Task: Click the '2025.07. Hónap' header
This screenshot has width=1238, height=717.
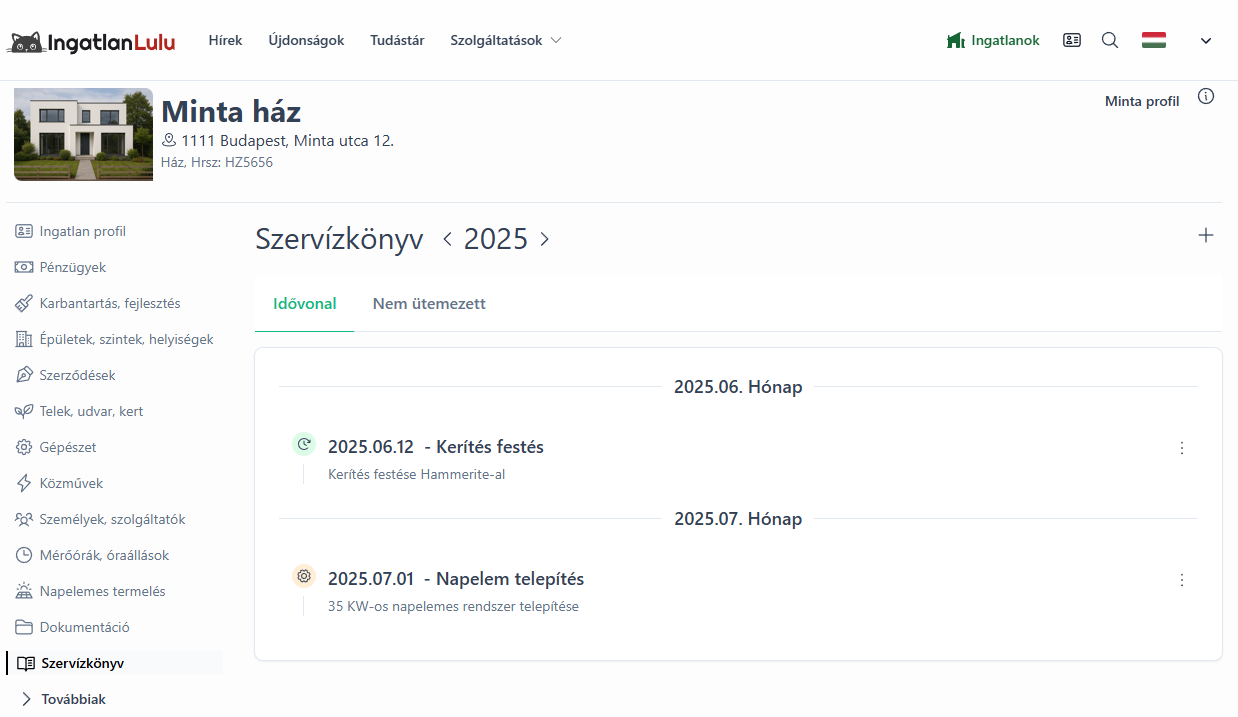Action: click(x=738, y=519)
